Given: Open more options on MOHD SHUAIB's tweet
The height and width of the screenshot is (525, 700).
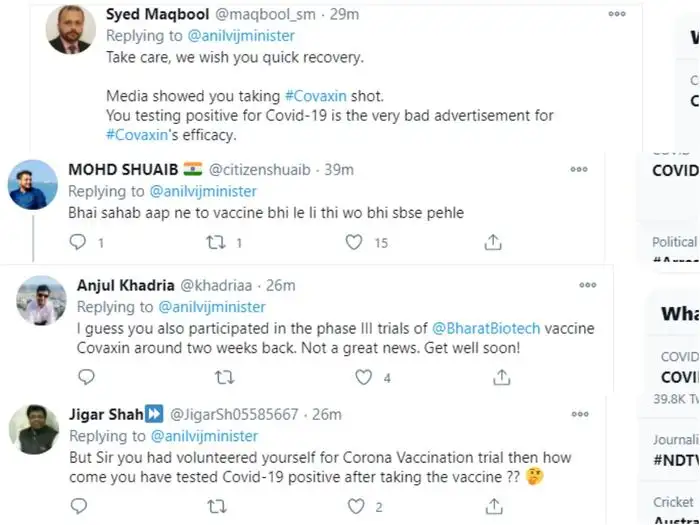Looking at the screenshot, I should [x=579, y=170].
